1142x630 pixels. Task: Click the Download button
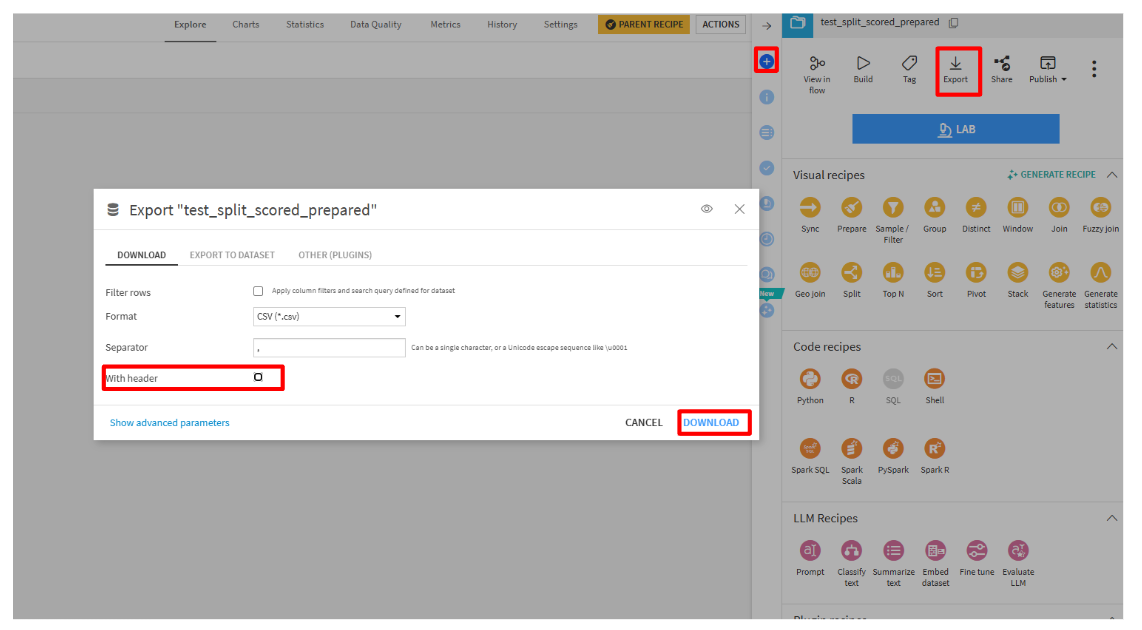[x=712, y=422]
